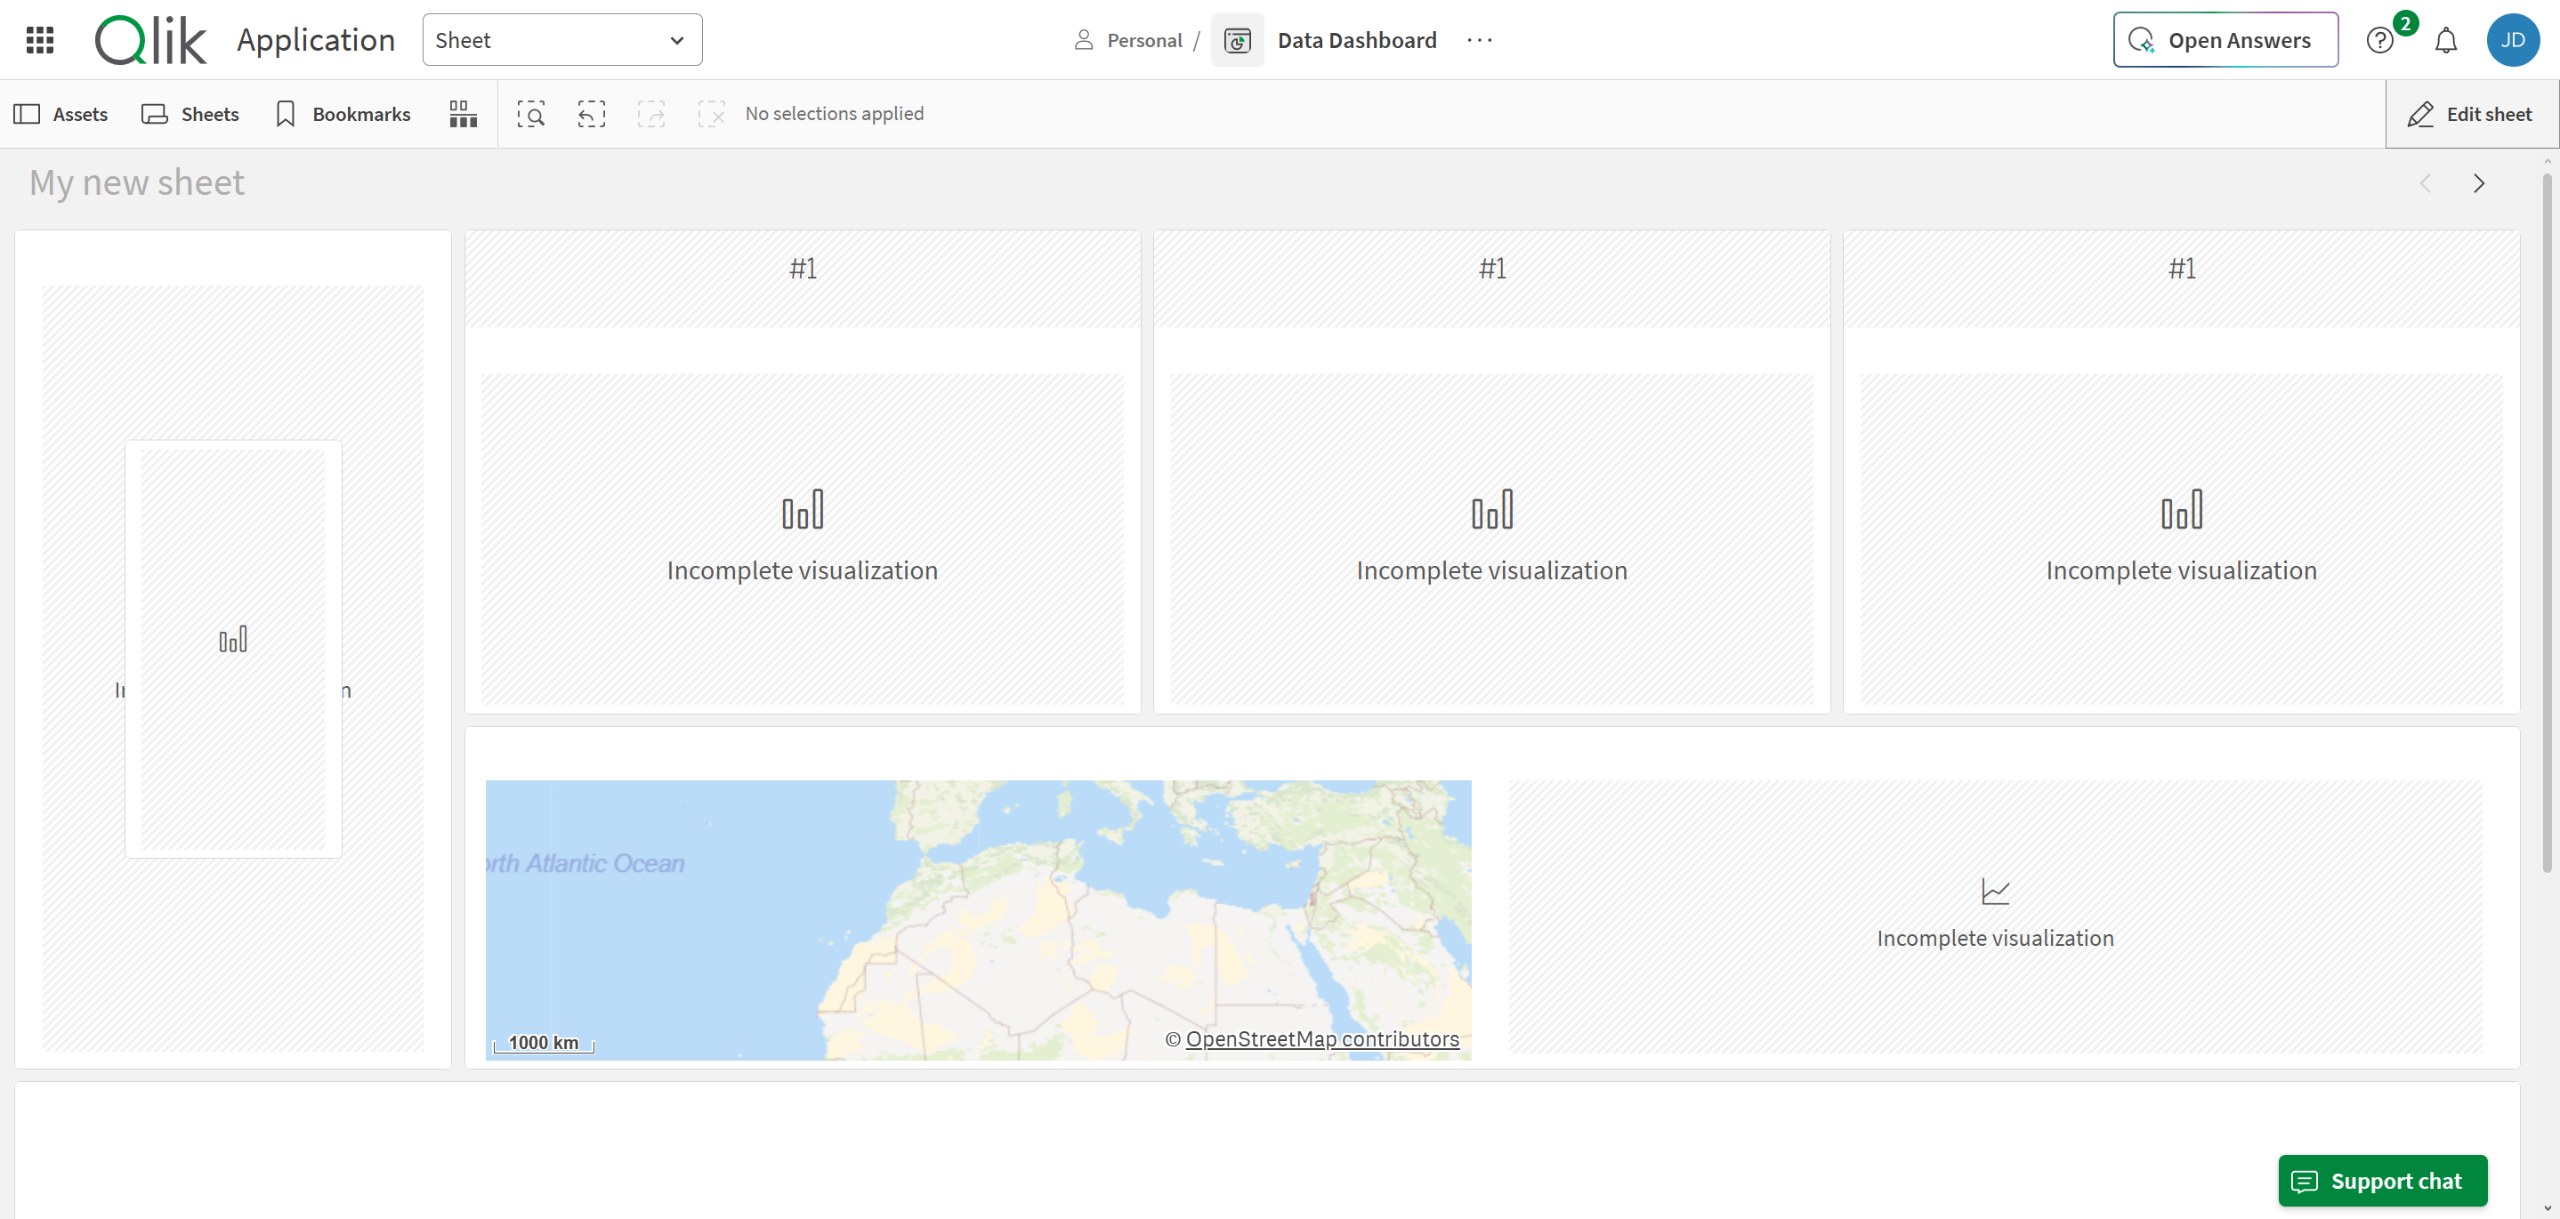Open the Support chat button
This screenshot has height=1219, width=2560.
(2382, 1181)
